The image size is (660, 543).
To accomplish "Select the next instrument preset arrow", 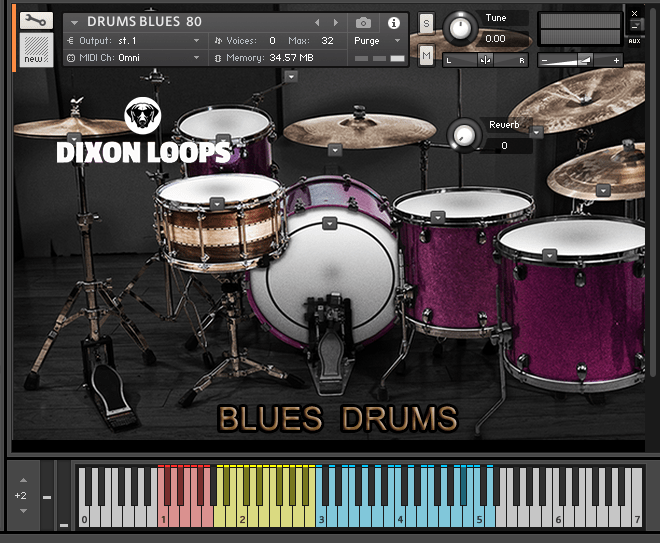I will (x=335, y=22).
